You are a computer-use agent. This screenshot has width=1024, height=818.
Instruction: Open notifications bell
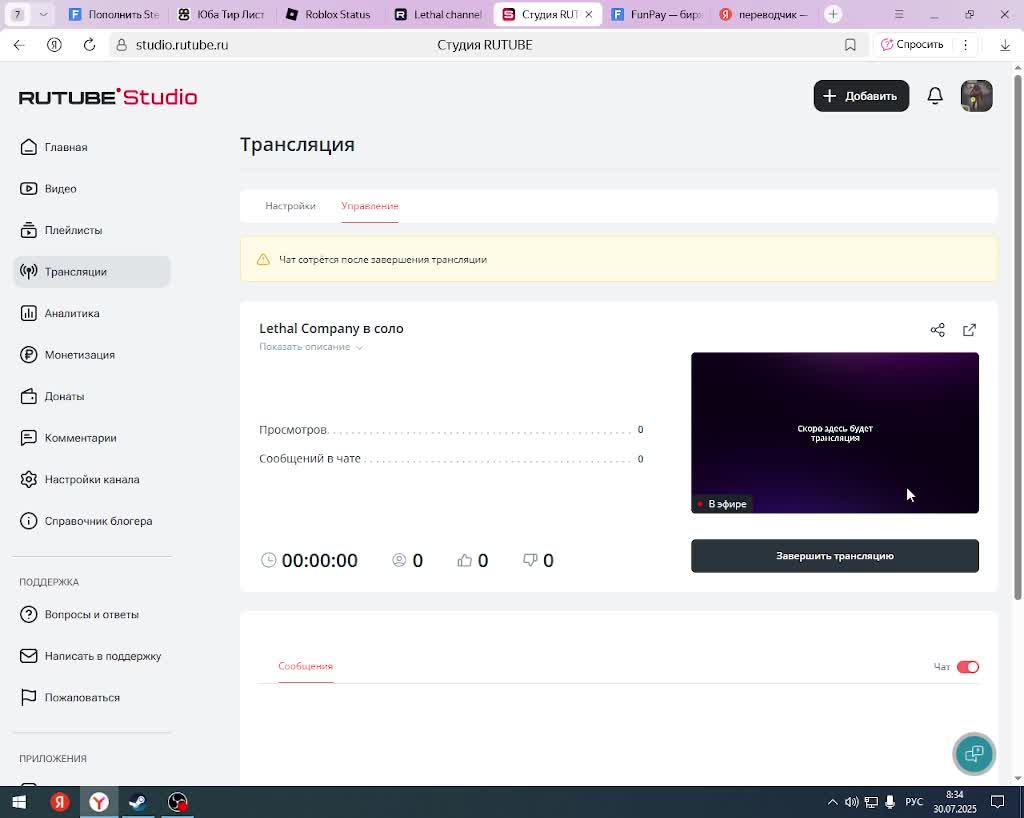[x=935, y=96]
